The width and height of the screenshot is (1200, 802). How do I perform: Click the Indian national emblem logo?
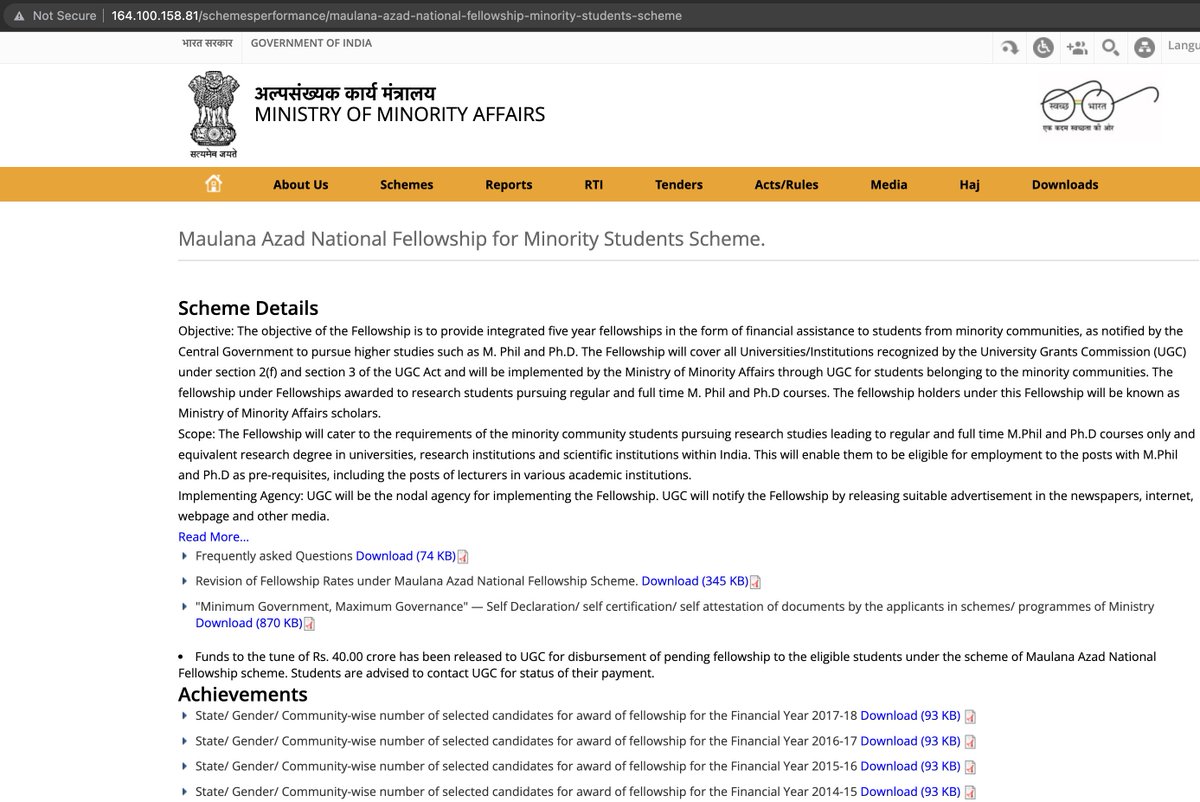[213, 114]
